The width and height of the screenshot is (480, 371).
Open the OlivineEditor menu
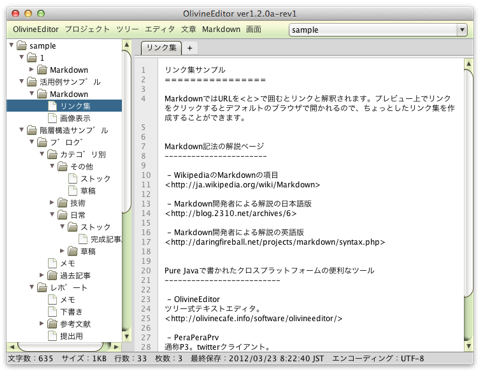[x=36, y=29]
